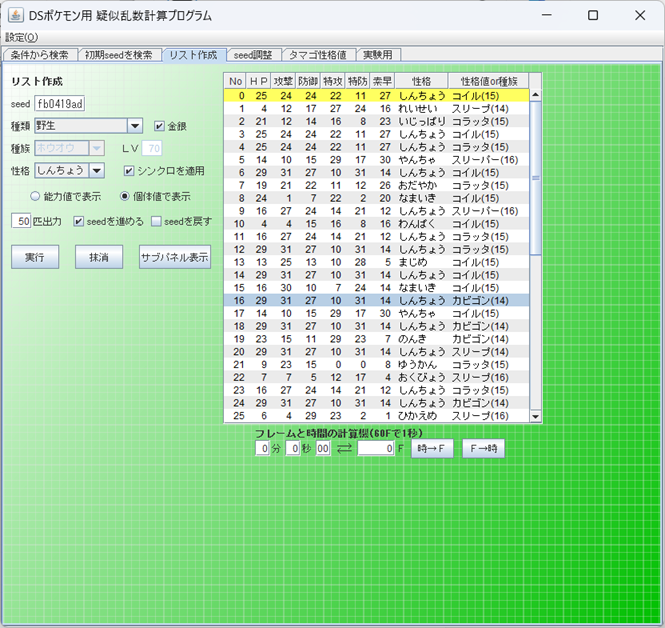Click the 性格 column header
665x628 pixels.
422,81
